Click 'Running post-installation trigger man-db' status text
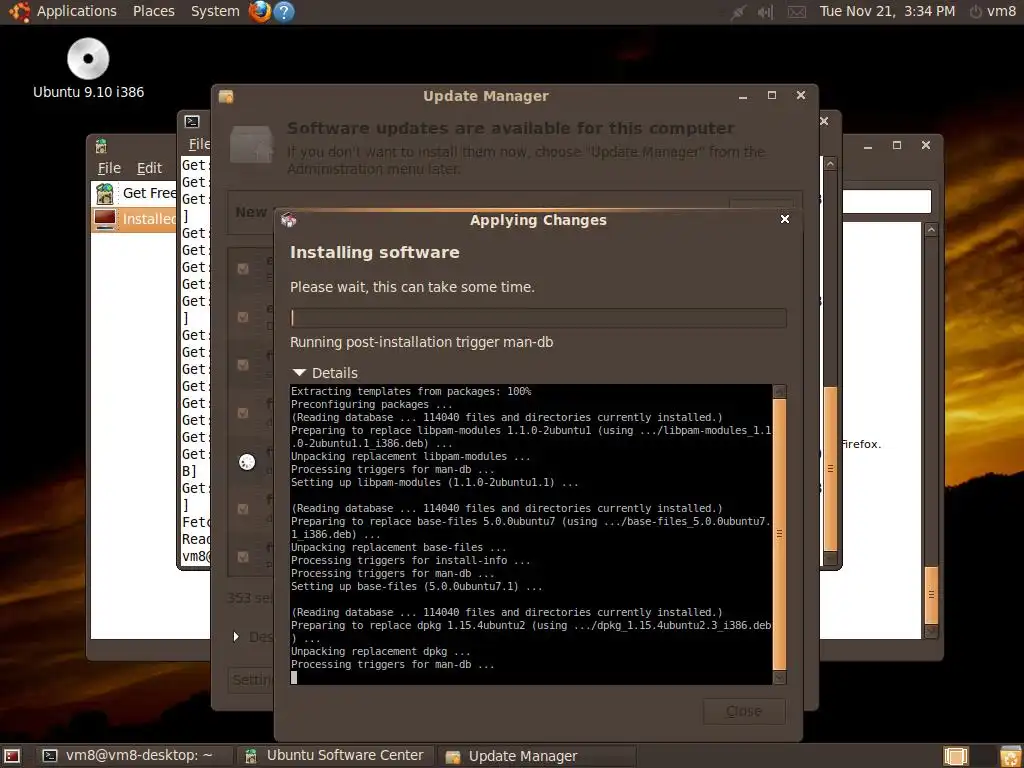The height and width of the screenshot is (768, 1024). tap(421, 342)
